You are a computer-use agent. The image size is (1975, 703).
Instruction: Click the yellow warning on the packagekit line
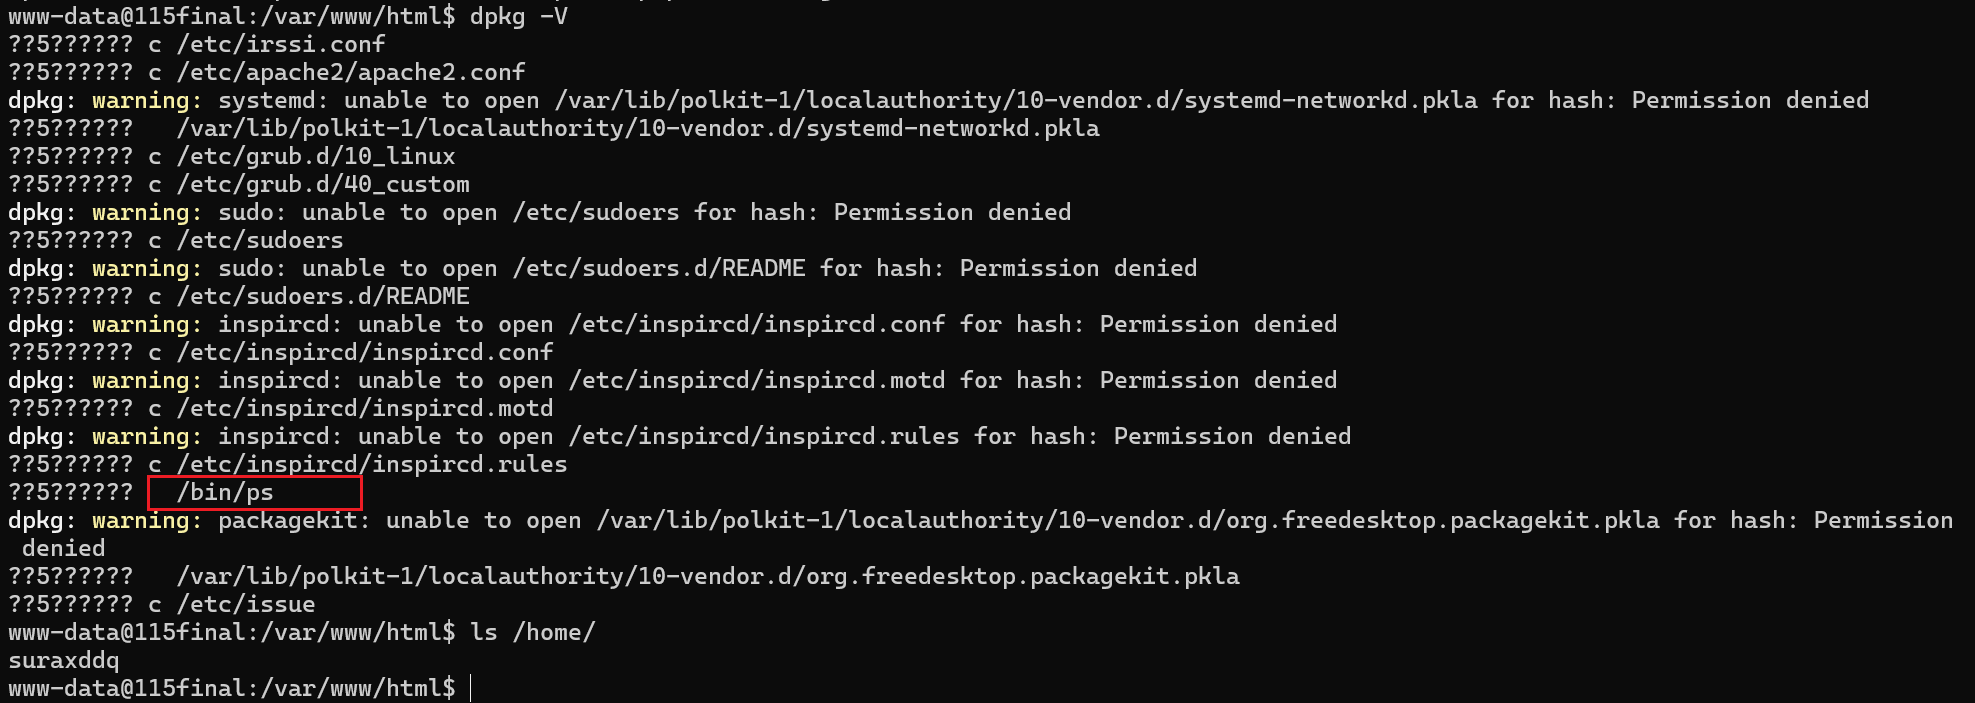147,521
